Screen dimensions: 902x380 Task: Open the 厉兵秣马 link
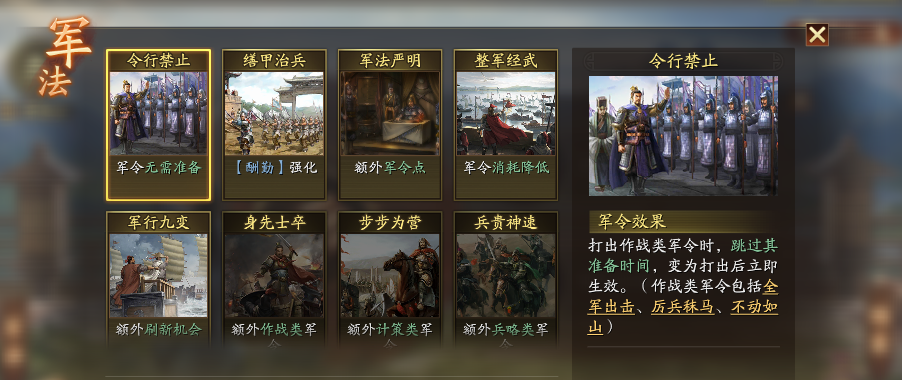coord(682,307)
